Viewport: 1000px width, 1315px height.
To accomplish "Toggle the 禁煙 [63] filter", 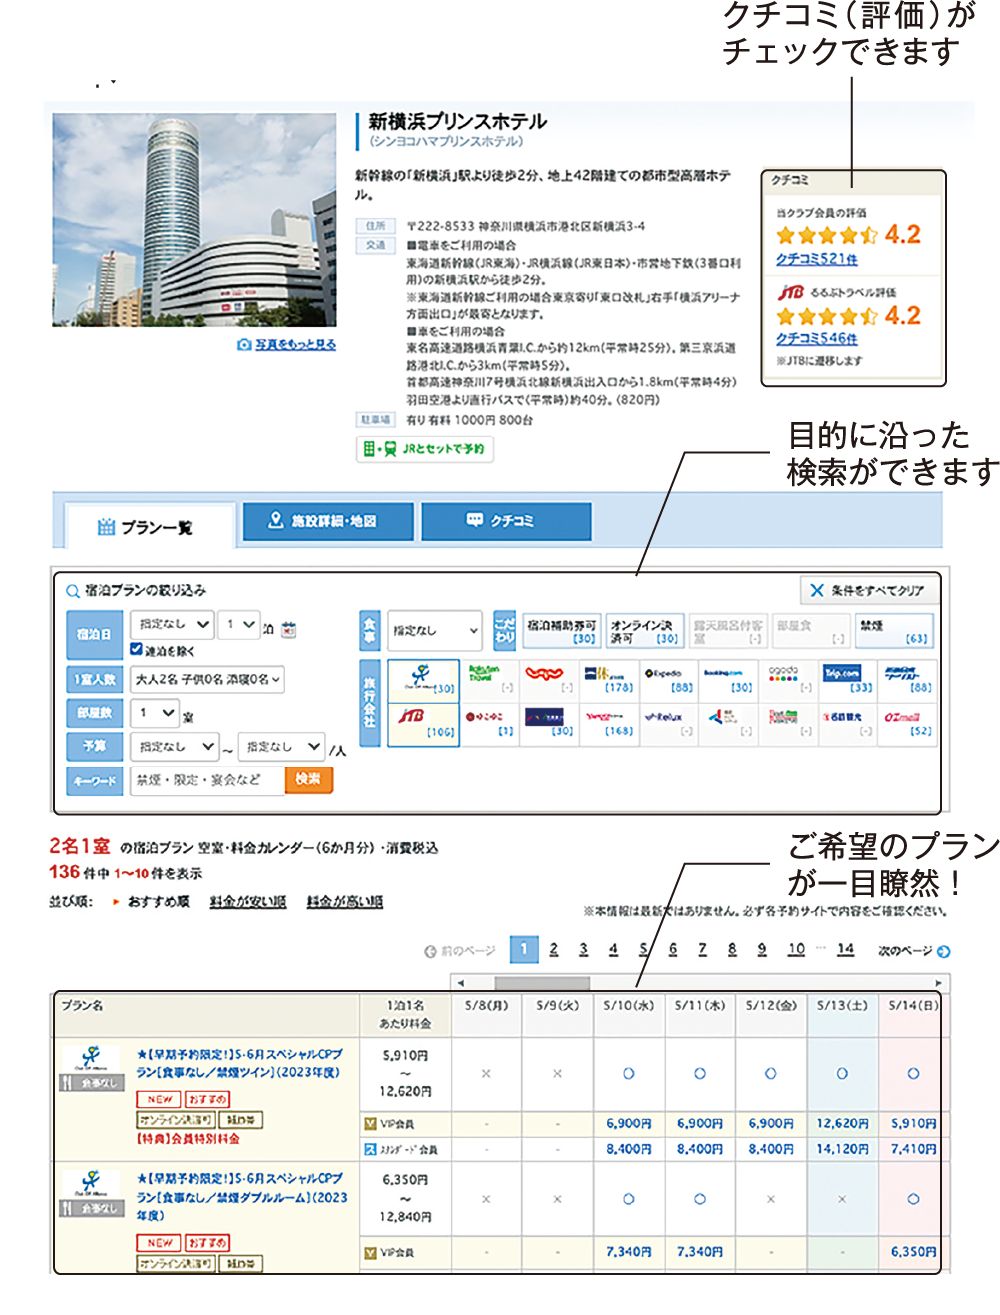I will click(x=894, y=631).
